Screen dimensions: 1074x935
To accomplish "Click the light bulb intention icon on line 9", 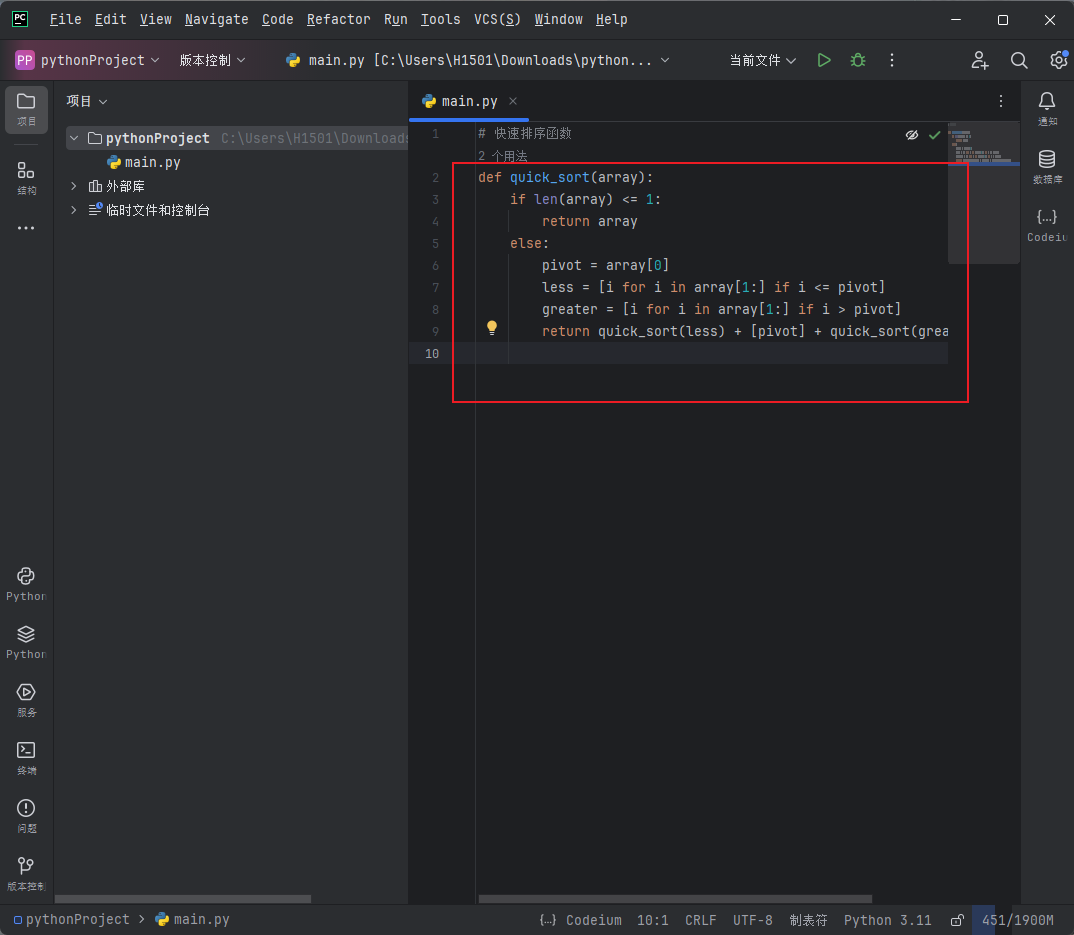I will [491, 327].
